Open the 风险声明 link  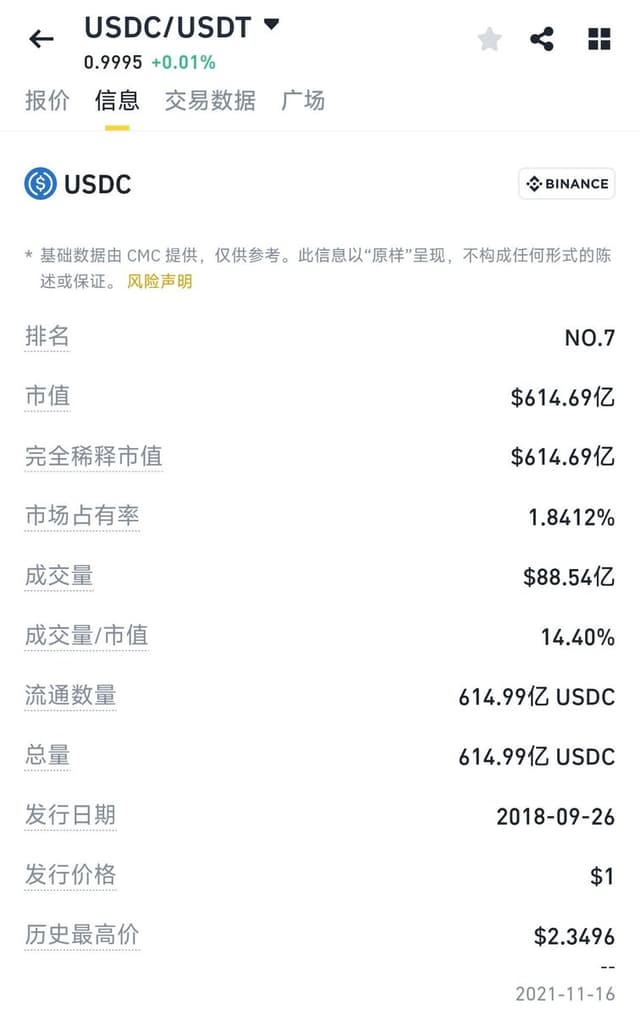pos(159,281)
